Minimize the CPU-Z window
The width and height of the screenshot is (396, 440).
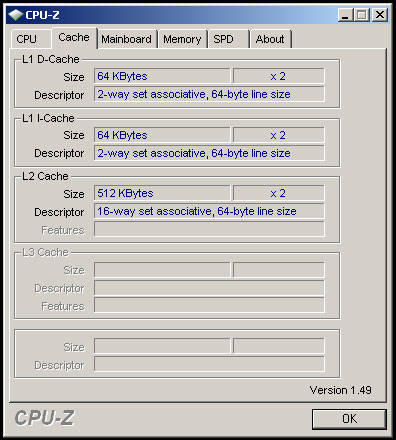tap(346, 15)
